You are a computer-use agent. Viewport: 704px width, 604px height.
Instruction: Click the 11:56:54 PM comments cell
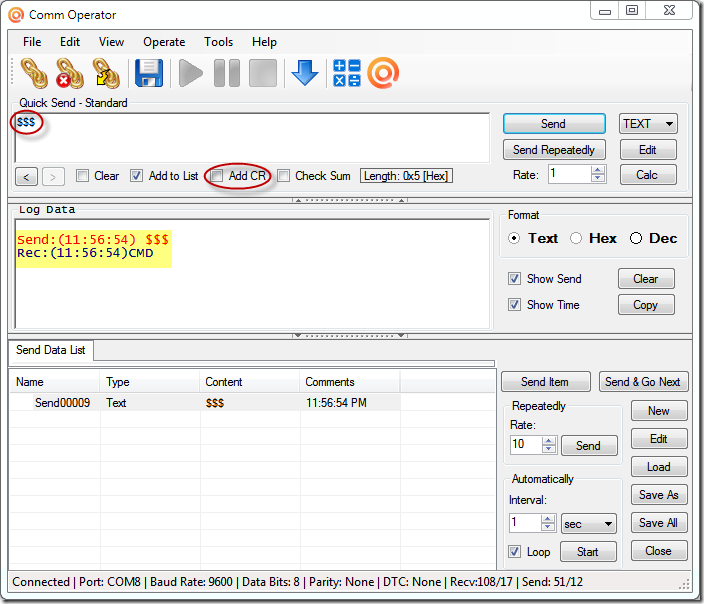tap(350, 402)
